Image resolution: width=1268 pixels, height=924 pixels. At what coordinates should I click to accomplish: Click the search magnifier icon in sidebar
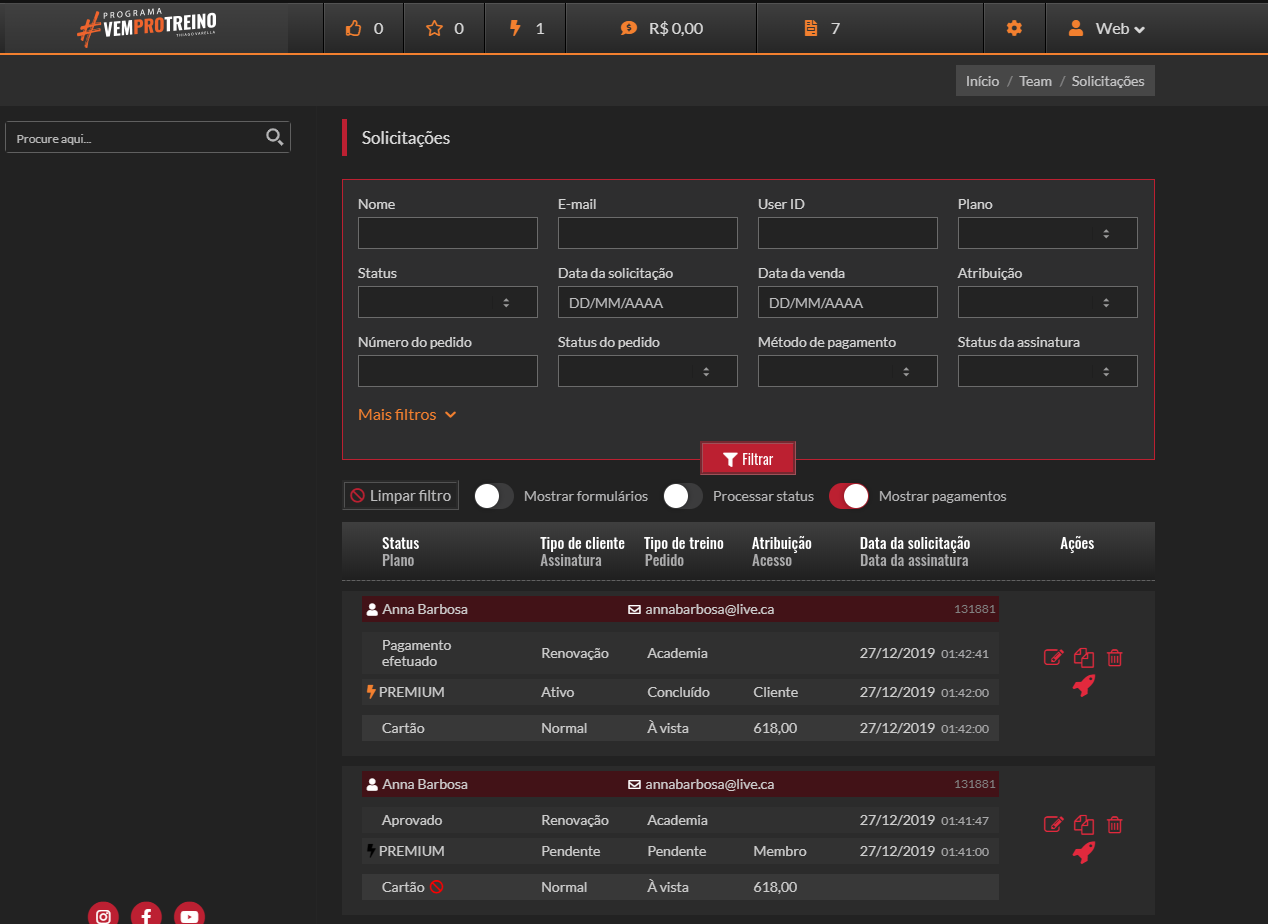click(274, 137)
